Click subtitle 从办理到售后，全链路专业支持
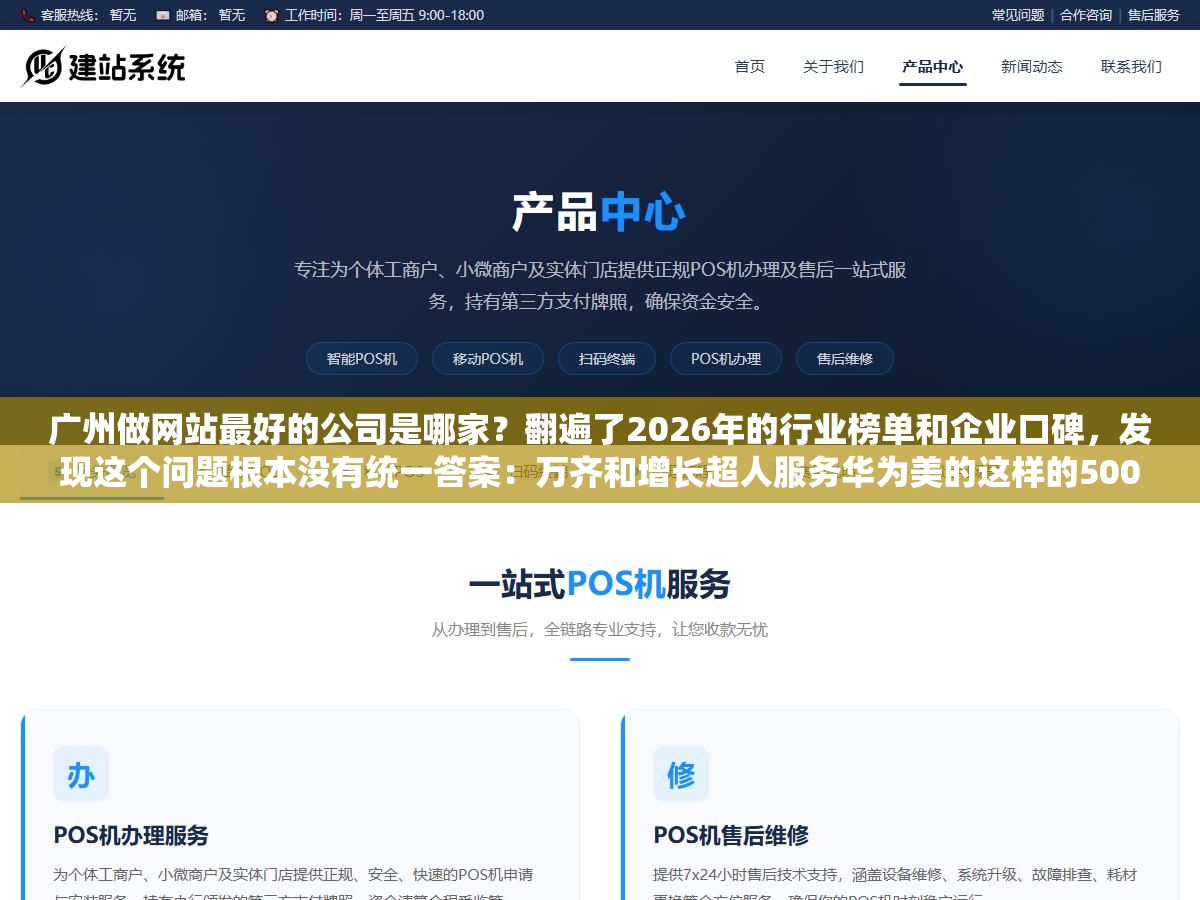This screenshot has width=1200, height=900. tap(600, 630)
